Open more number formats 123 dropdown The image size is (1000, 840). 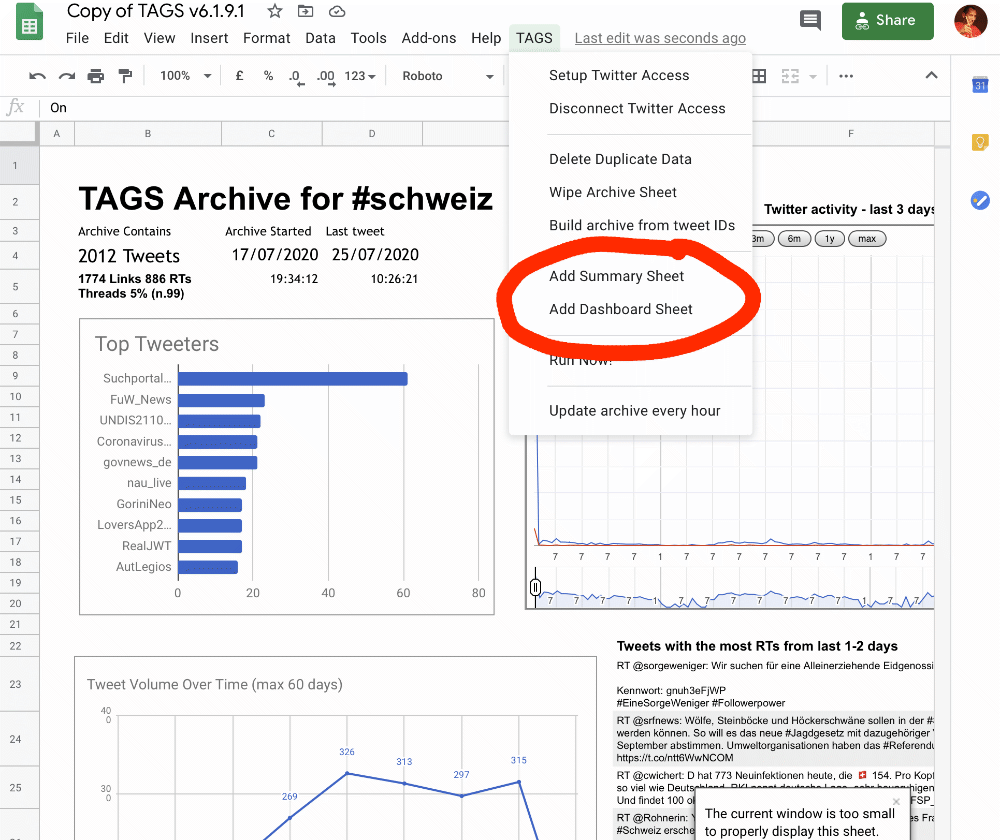tap(360, 76)
